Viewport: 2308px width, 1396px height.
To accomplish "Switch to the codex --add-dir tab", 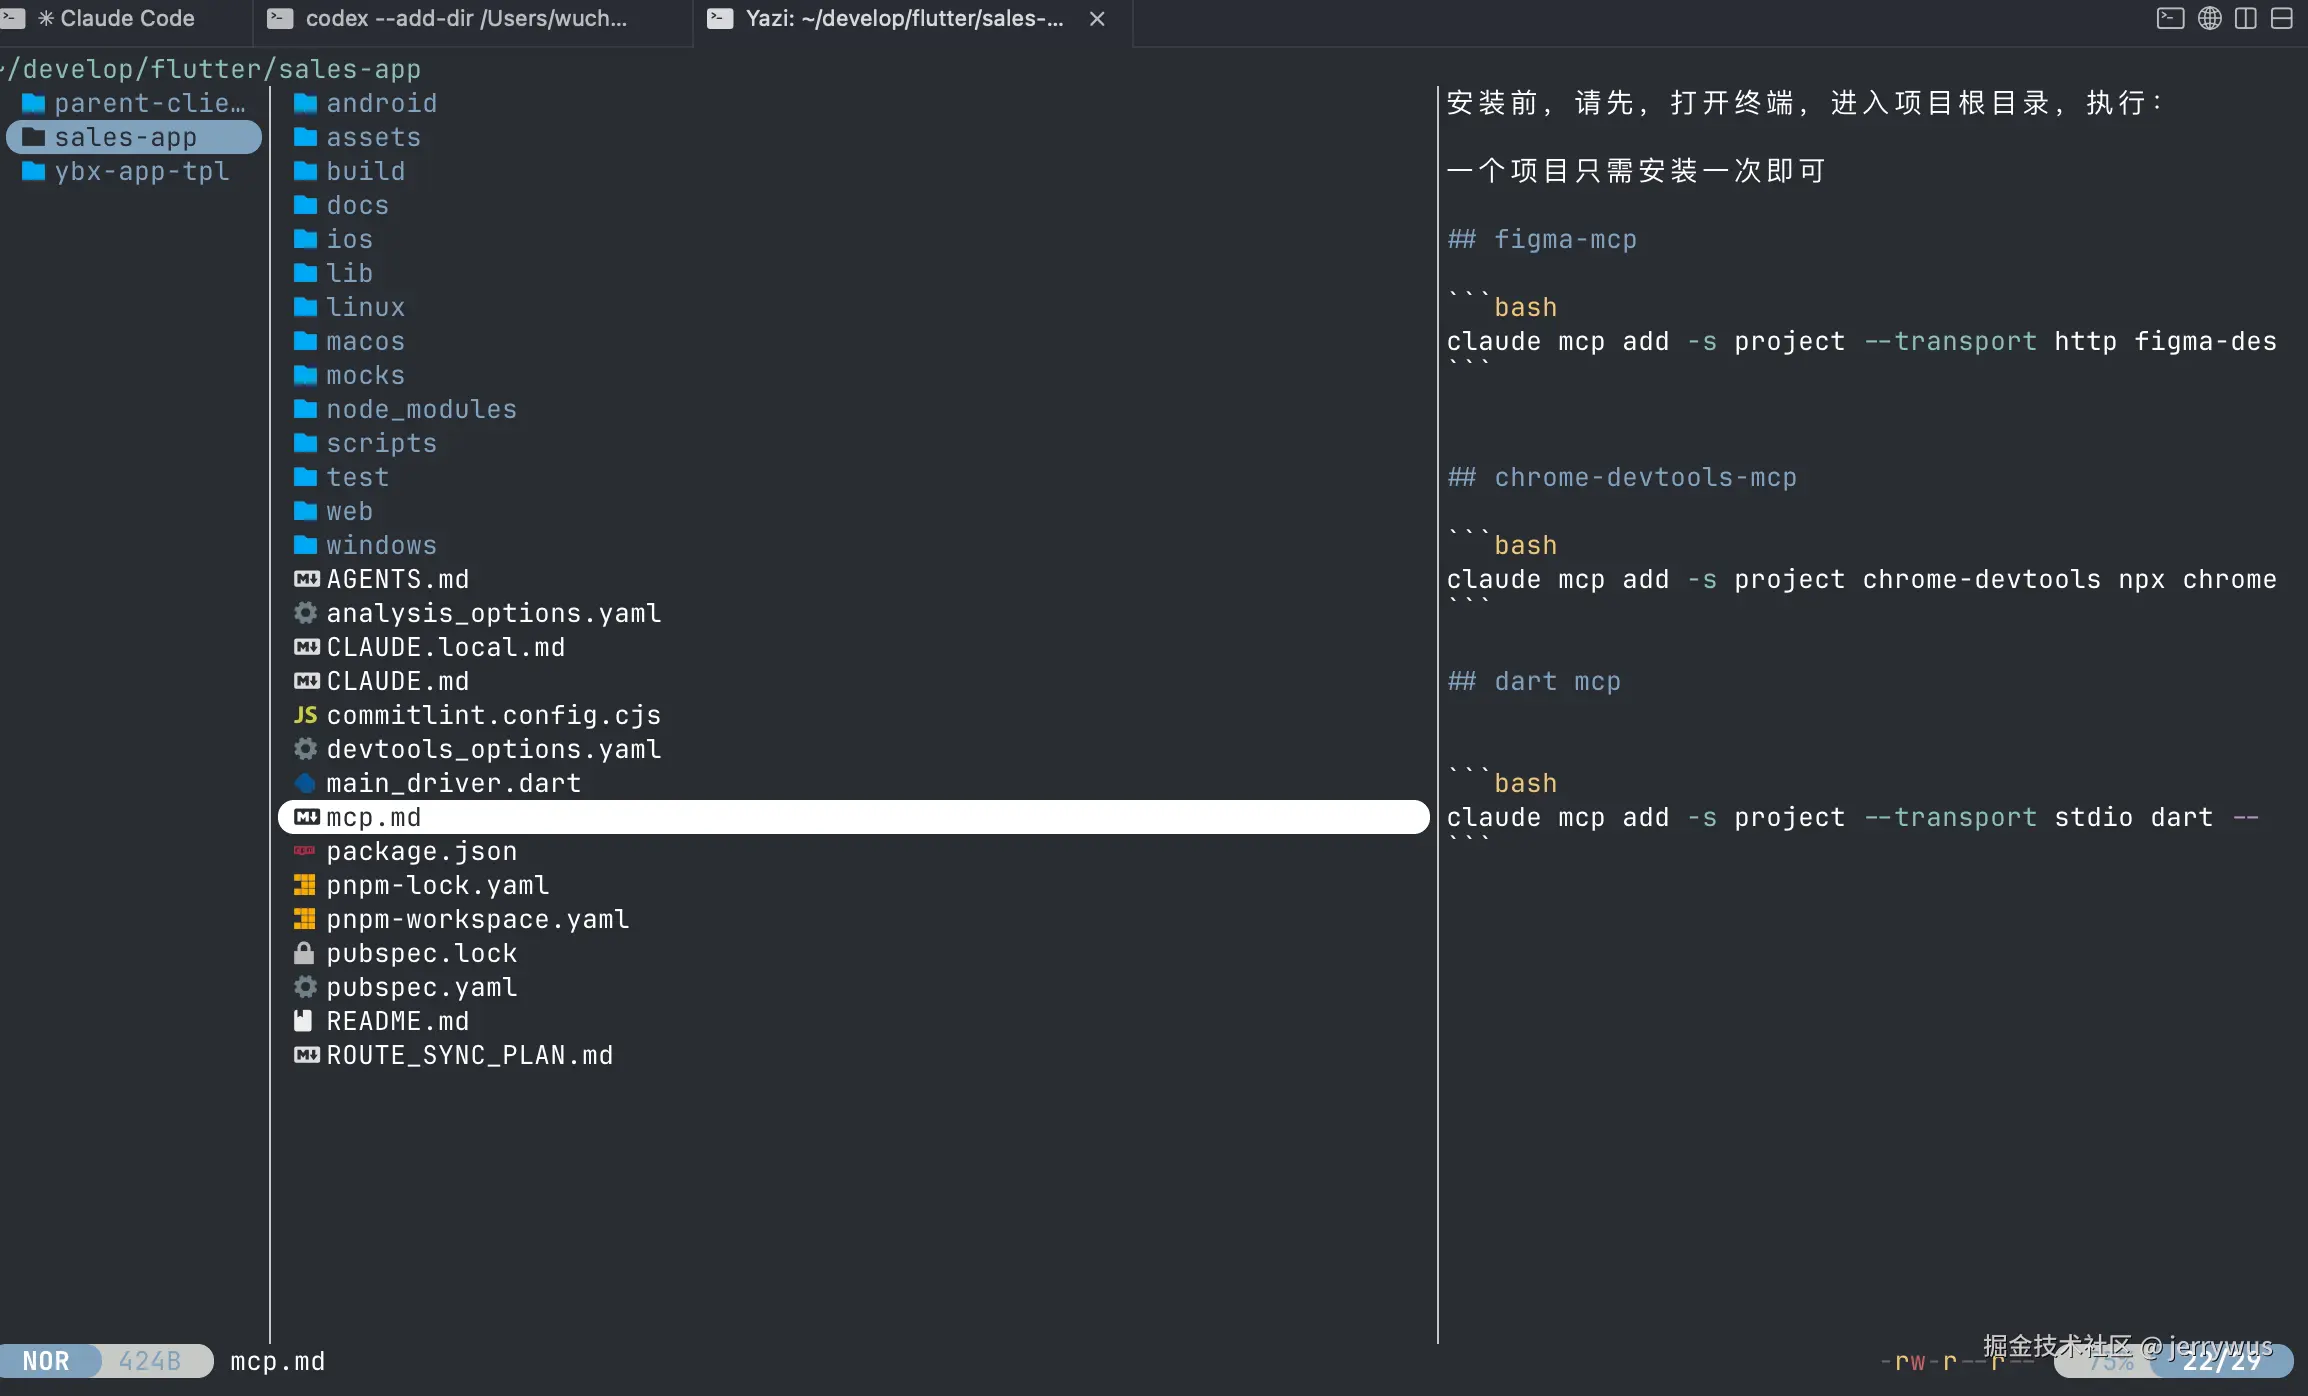I will [466, 19].
